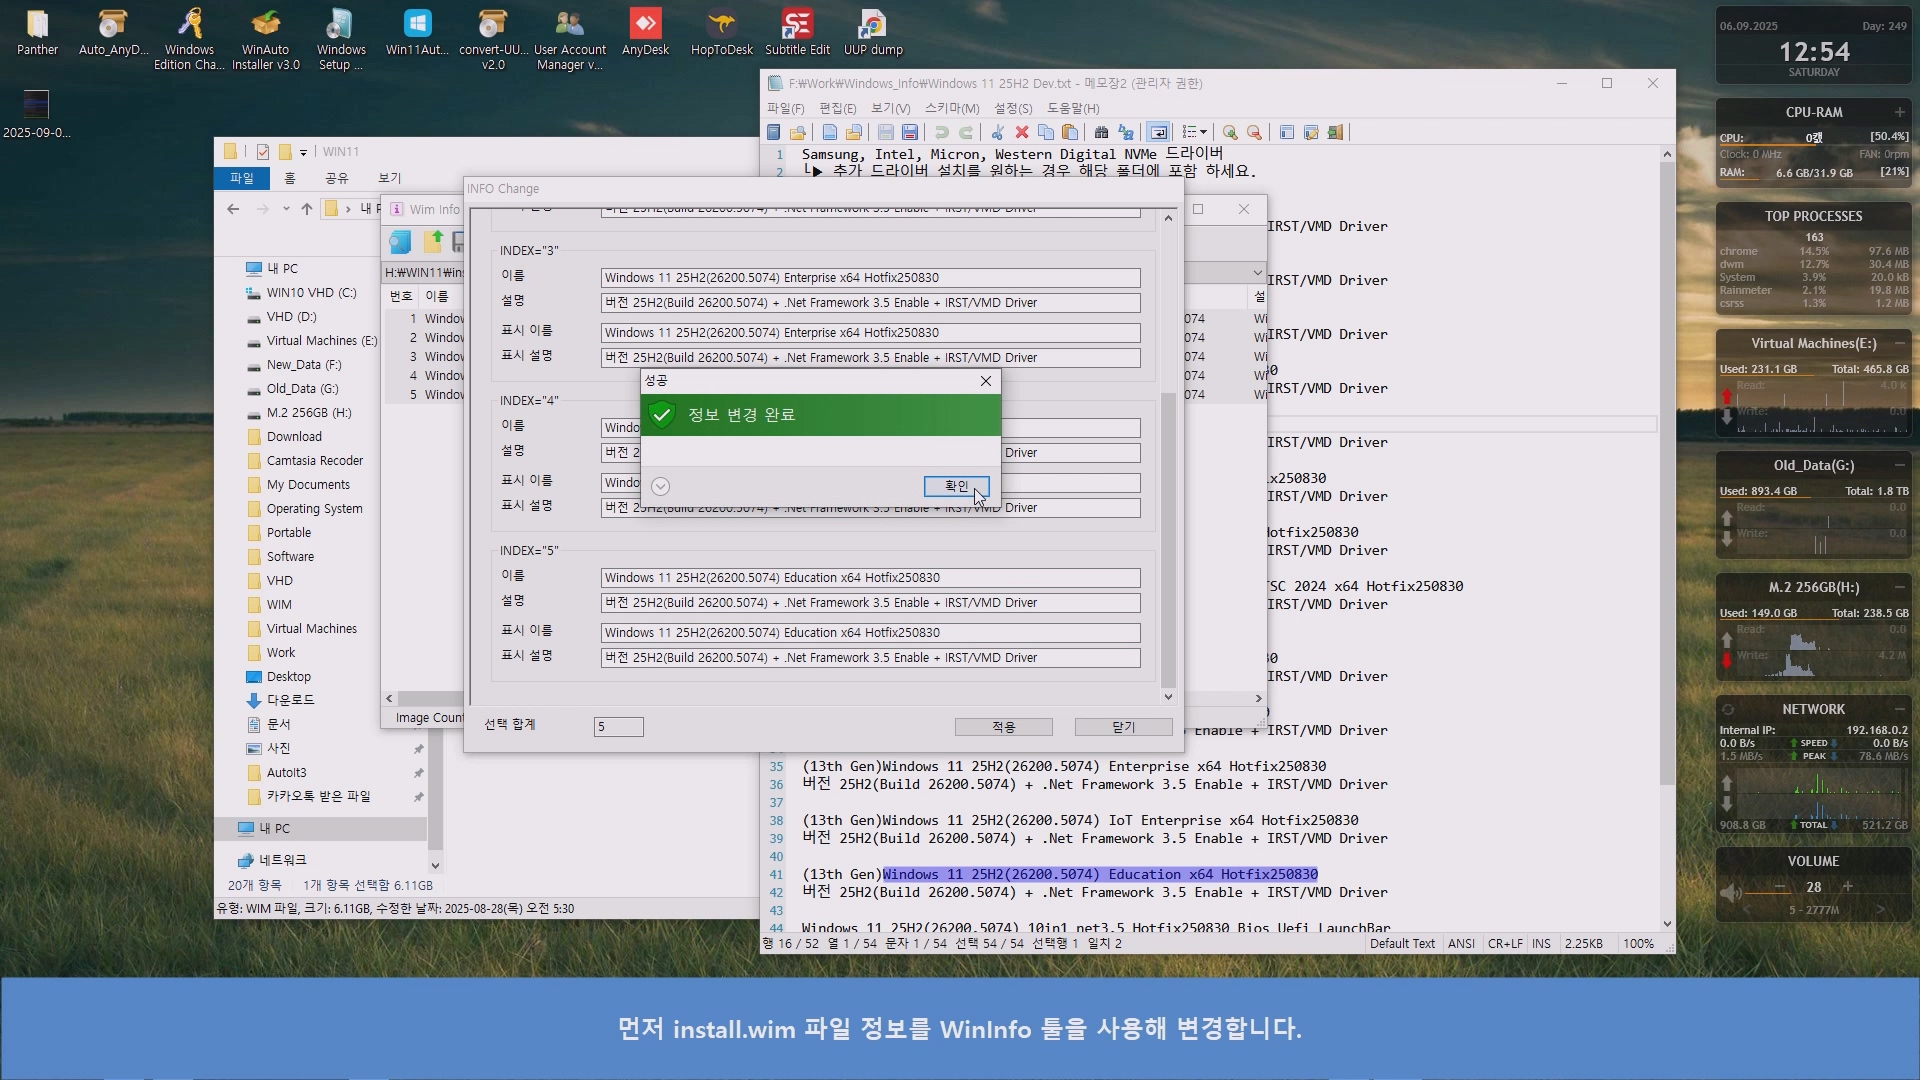Click the Find binoculars icon in Notepad2
Screen dimensions: 1920x1080
point(1101,132)
